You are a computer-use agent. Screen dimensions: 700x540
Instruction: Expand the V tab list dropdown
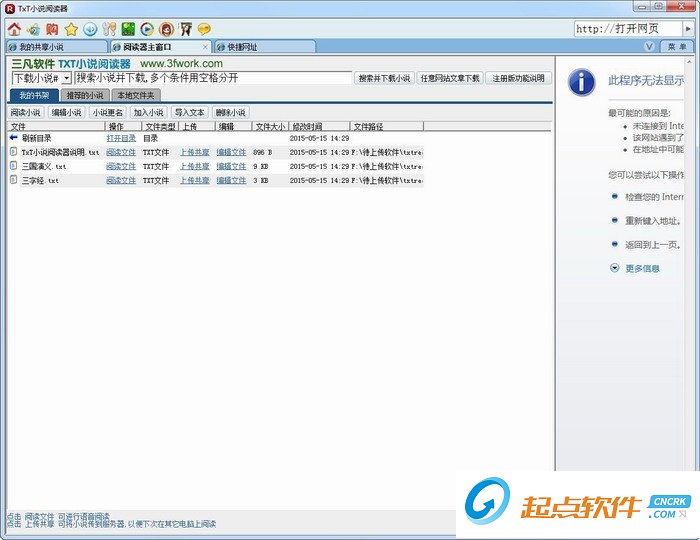[x=649, y=46]
